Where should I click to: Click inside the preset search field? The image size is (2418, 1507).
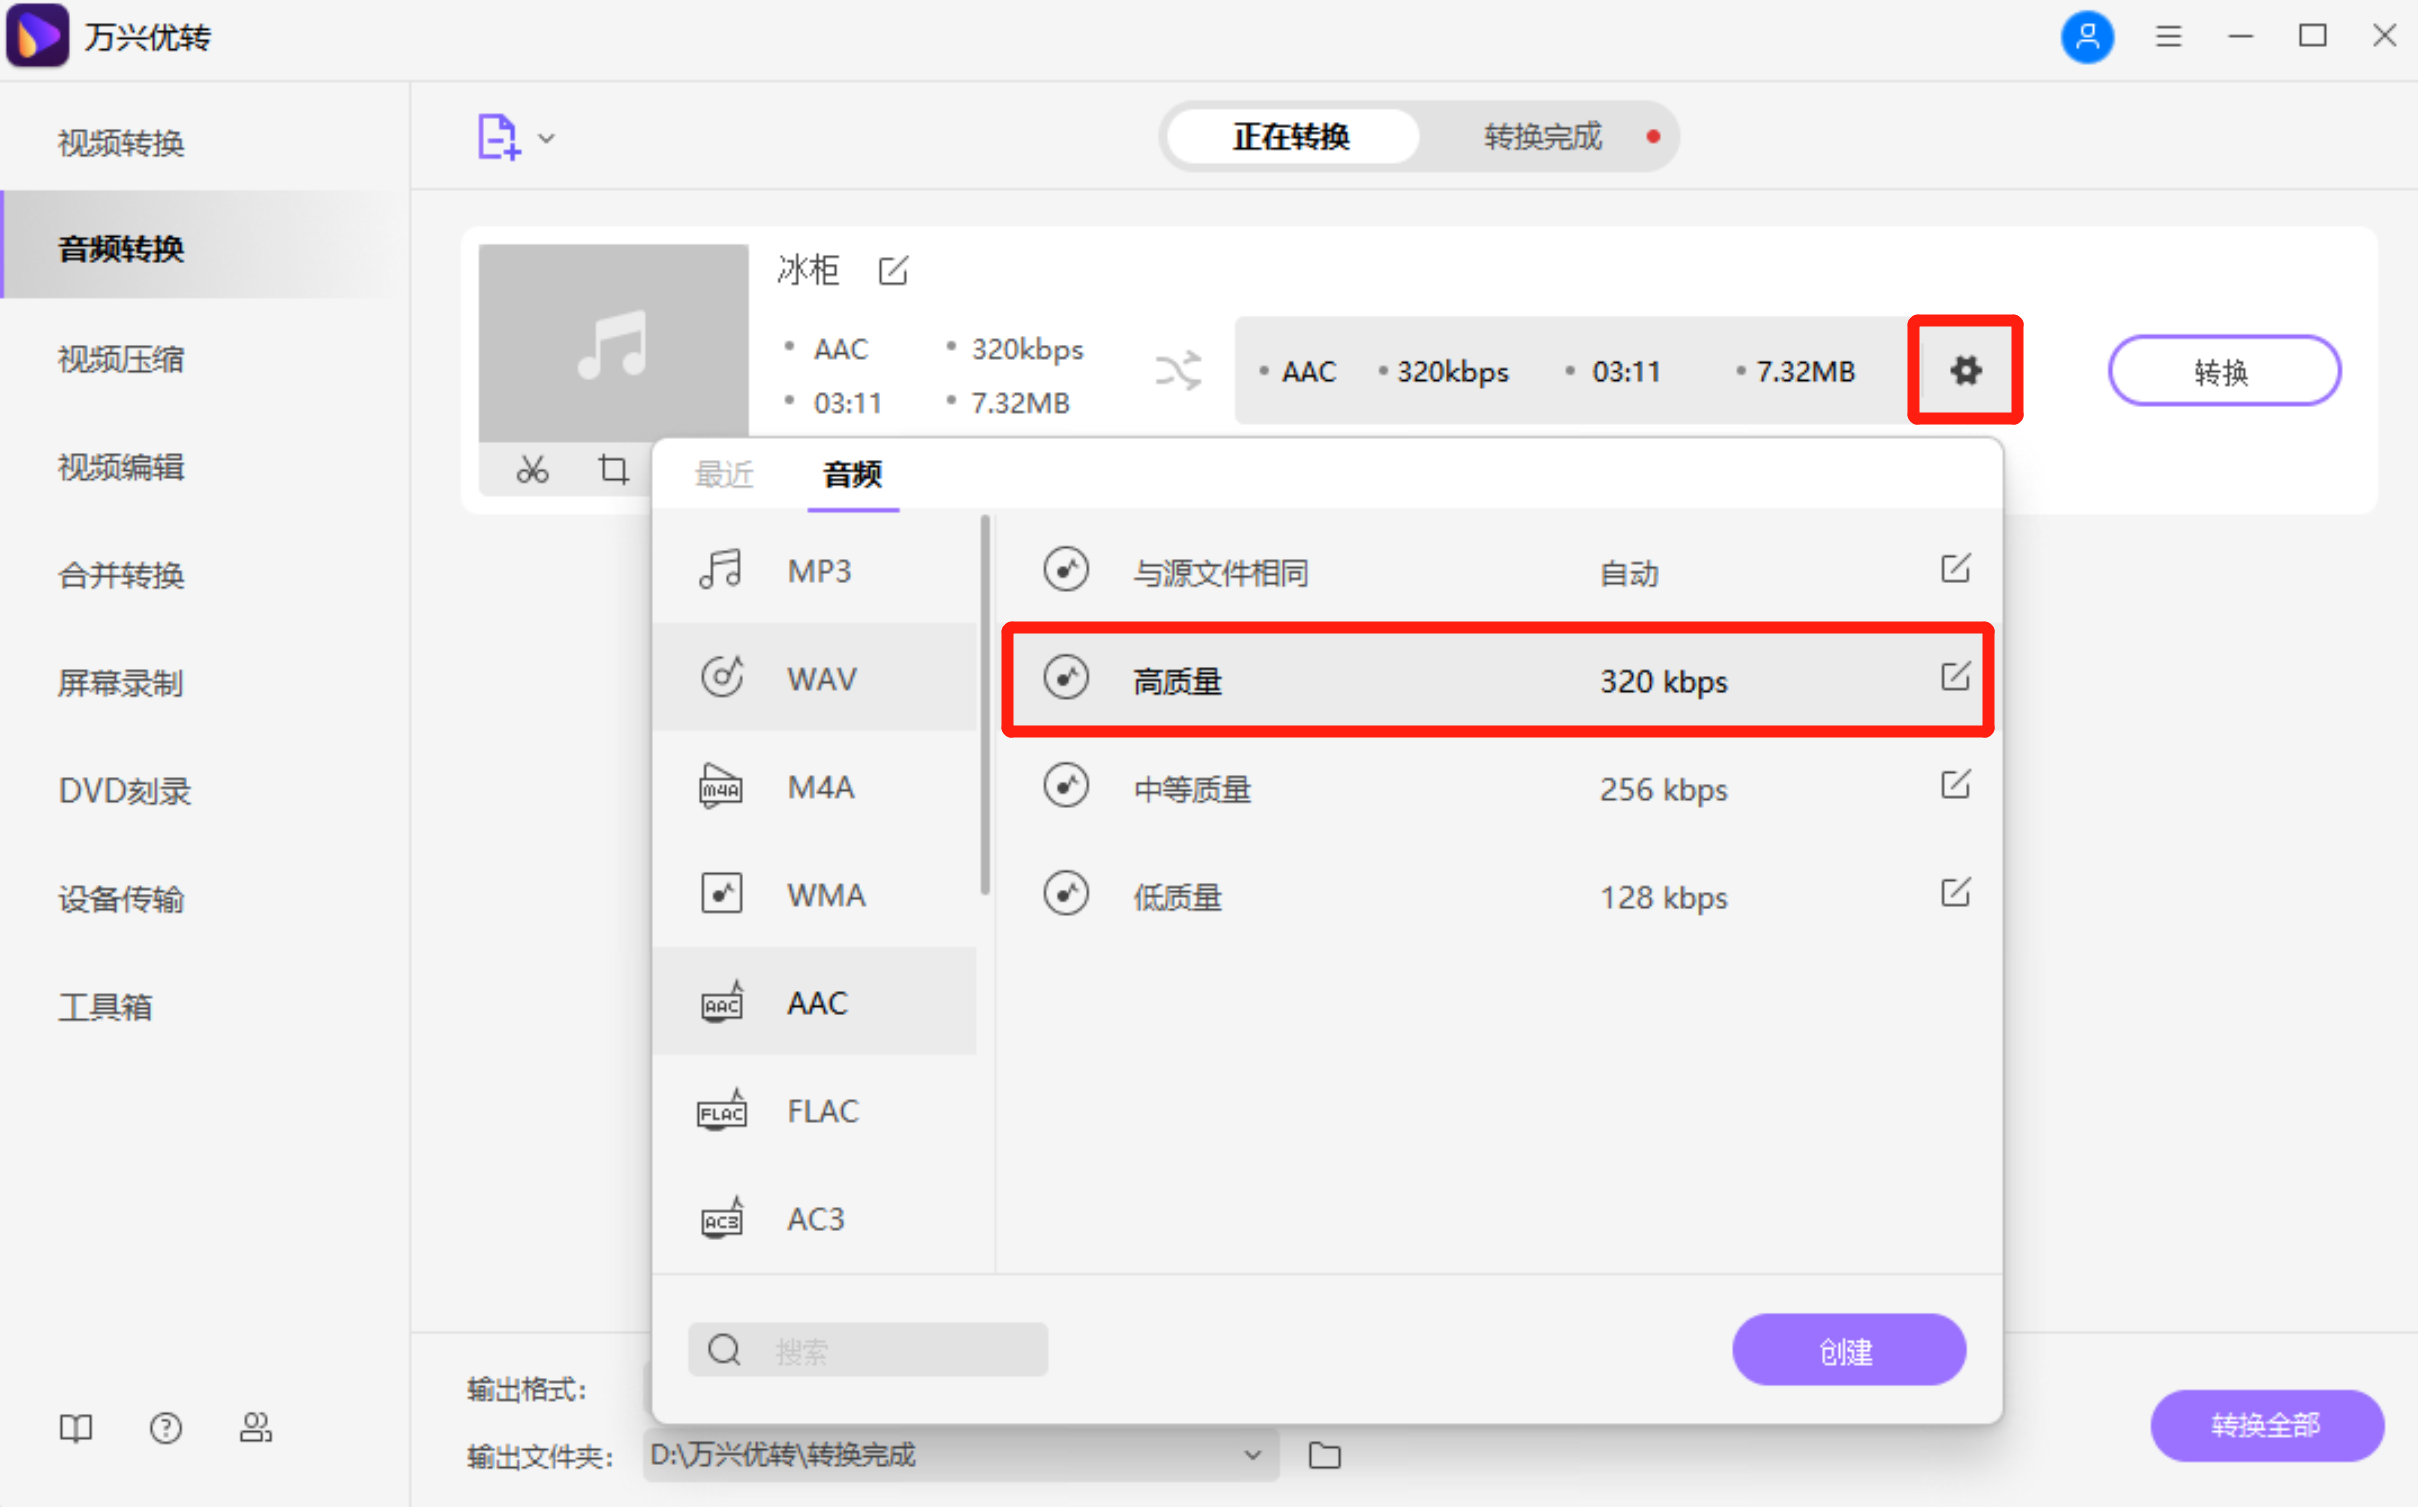tap(880, 1349)
